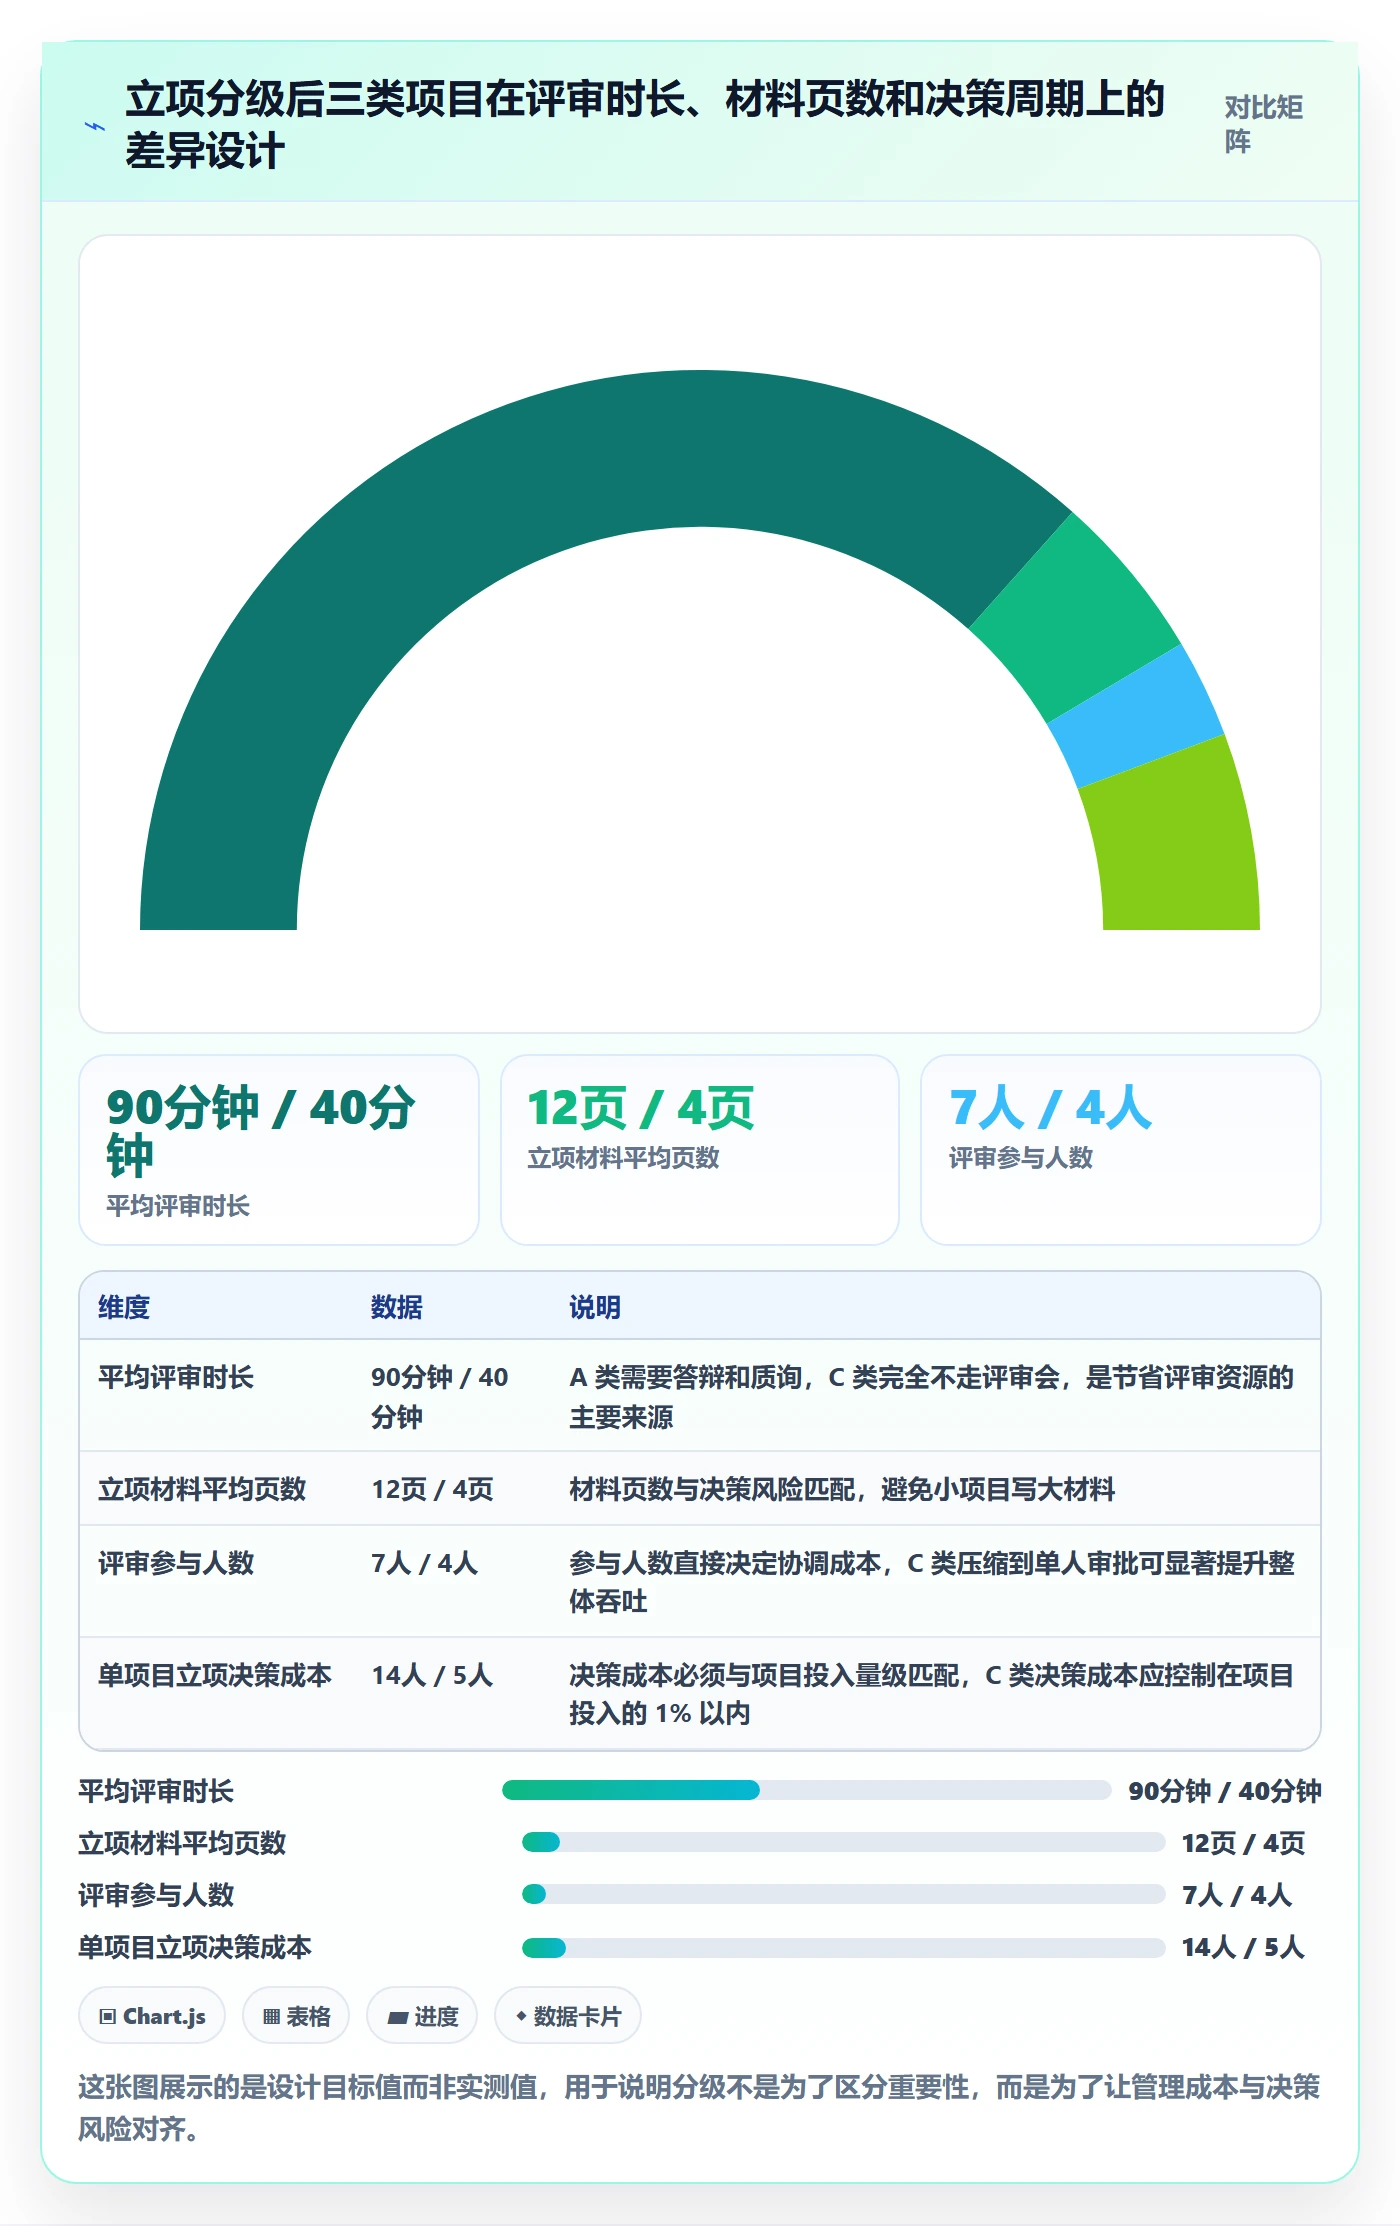Screen dimensions: 1400x2226
Task: Select the 7人 / 4人 data card
Action: (x=1121, y=1150)
